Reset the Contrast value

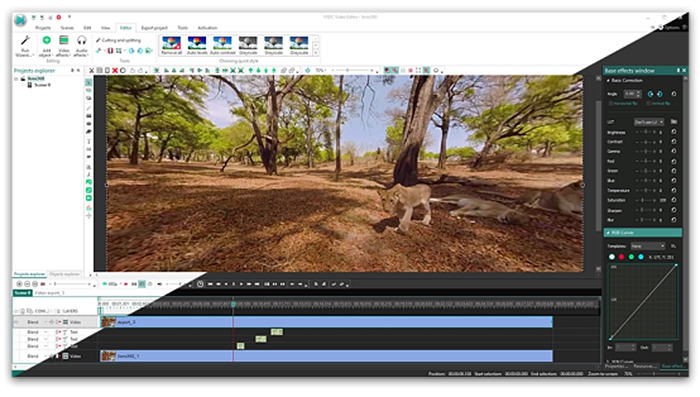[x=674, y=142]
